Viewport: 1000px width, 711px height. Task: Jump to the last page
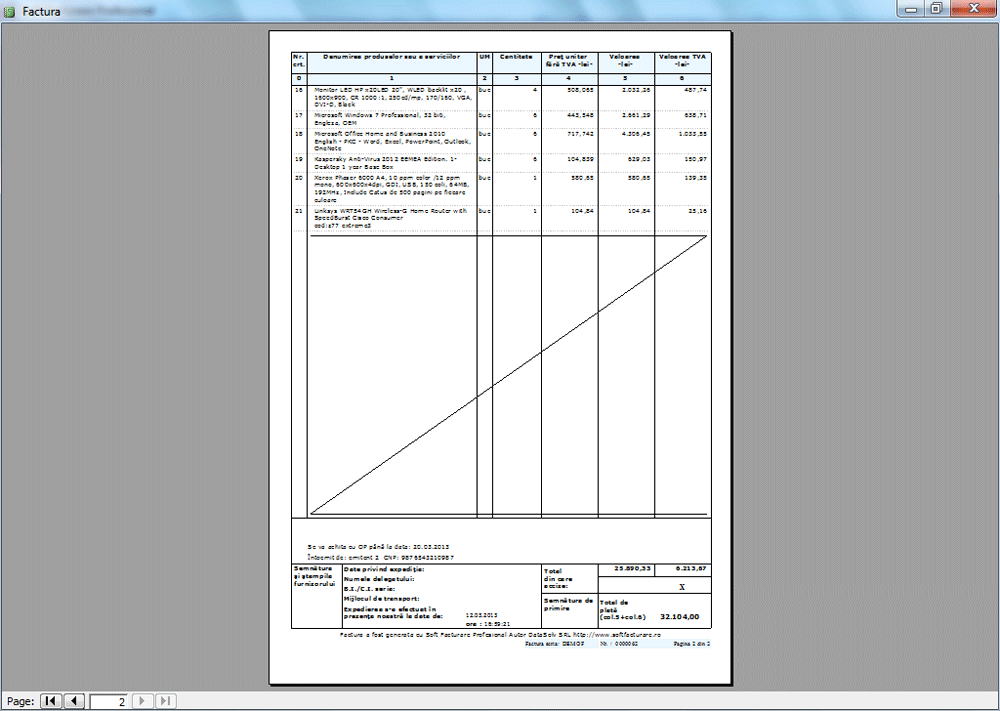167,701
